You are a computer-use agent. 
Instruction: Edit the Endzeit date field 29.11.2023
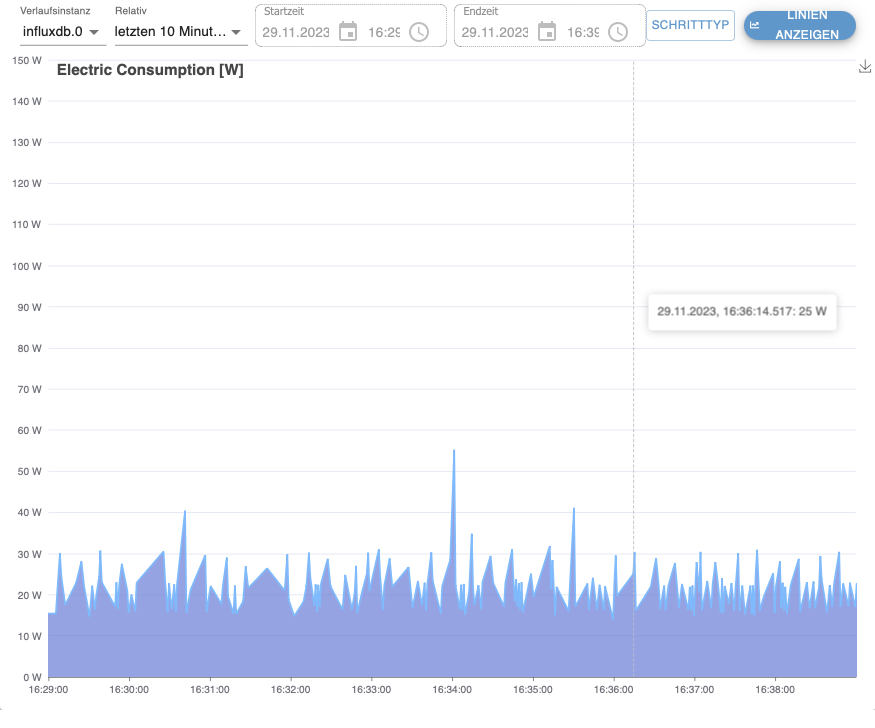coord(494,32)
